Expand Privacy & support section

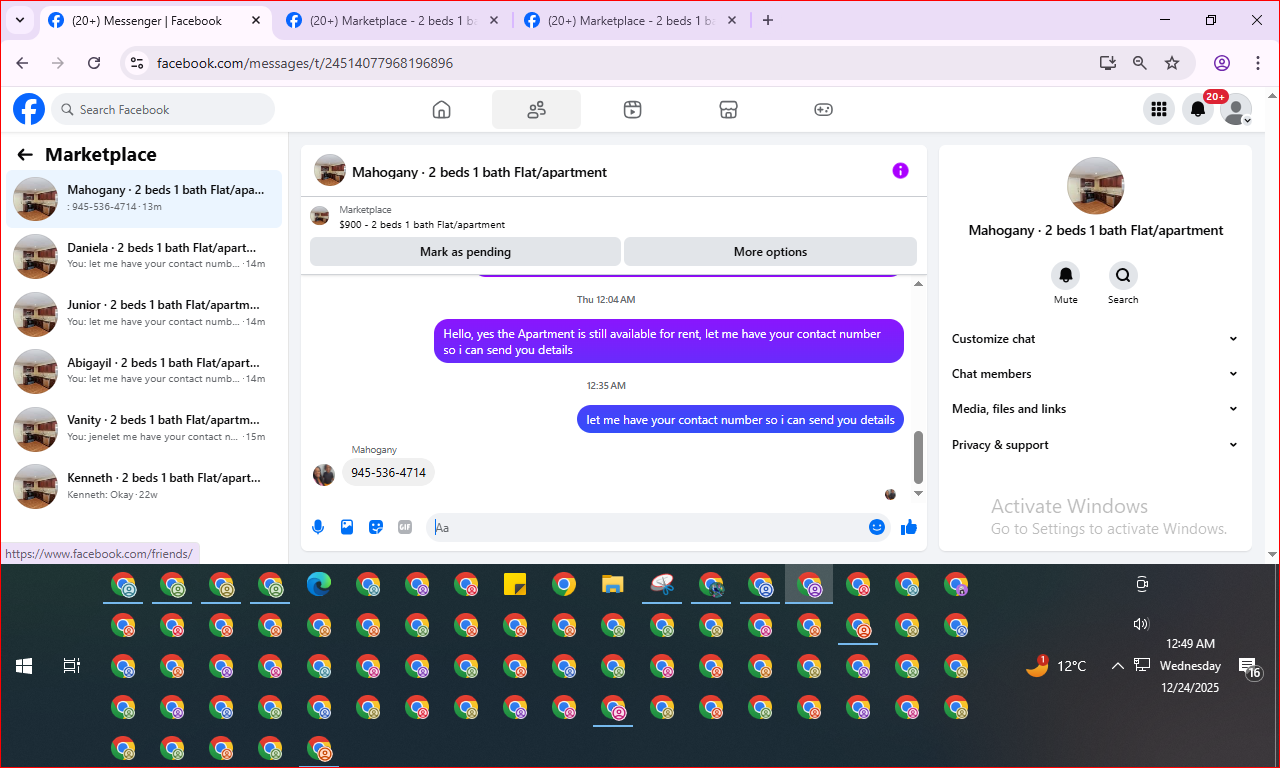point(1095,445)
